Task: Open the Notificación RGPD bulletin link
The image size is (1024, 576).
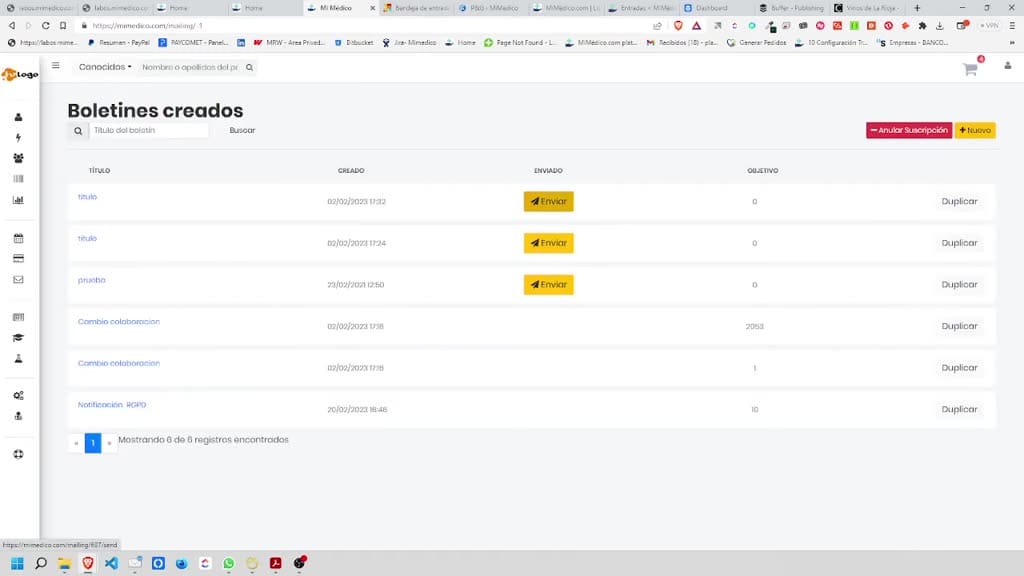Action: point(112,405)
